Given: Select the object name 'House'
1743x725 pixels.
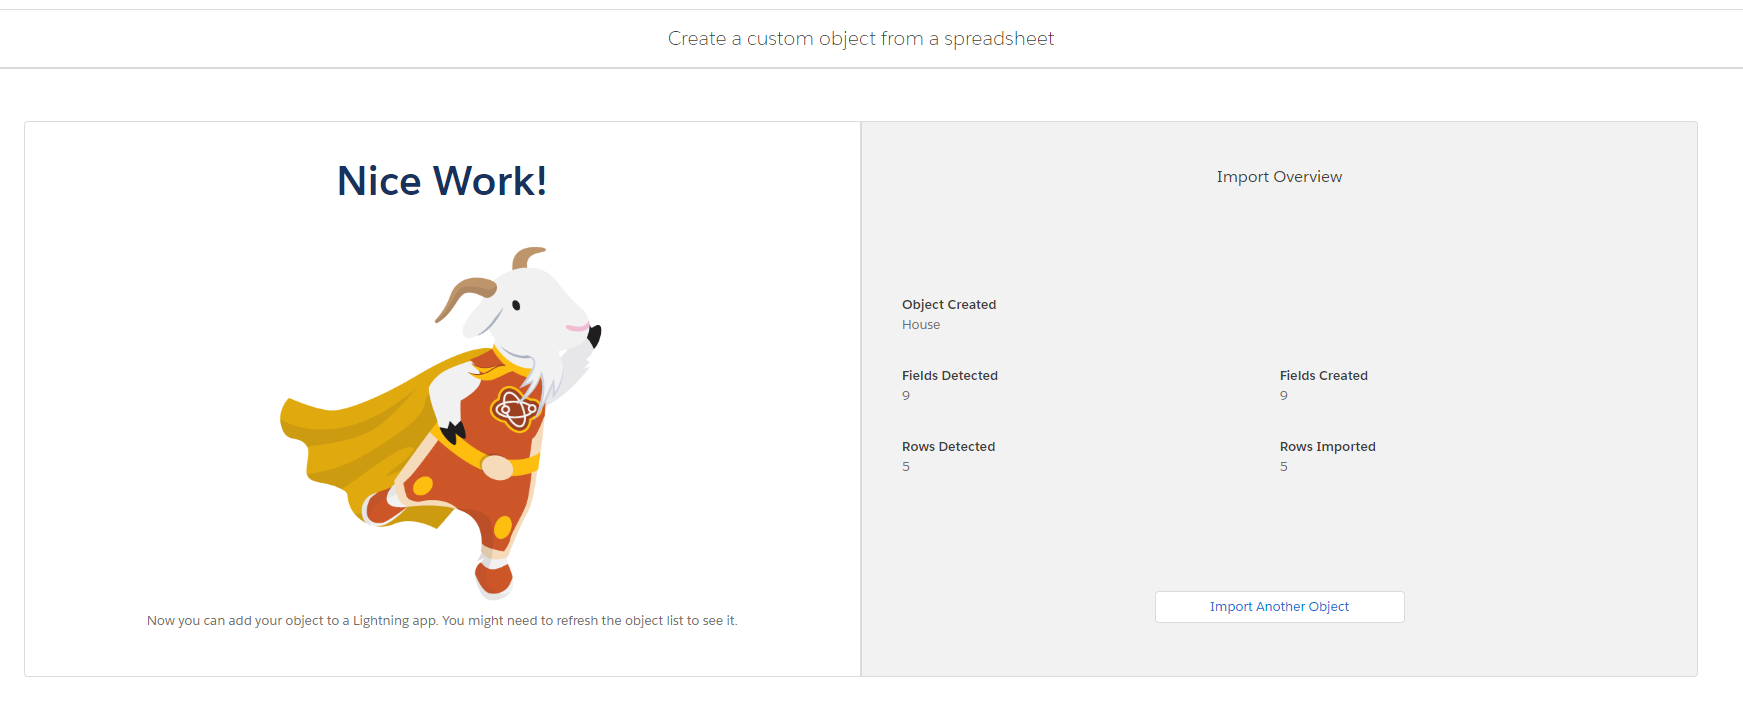Looking at the screenshot, I should (x=921, y=325).
